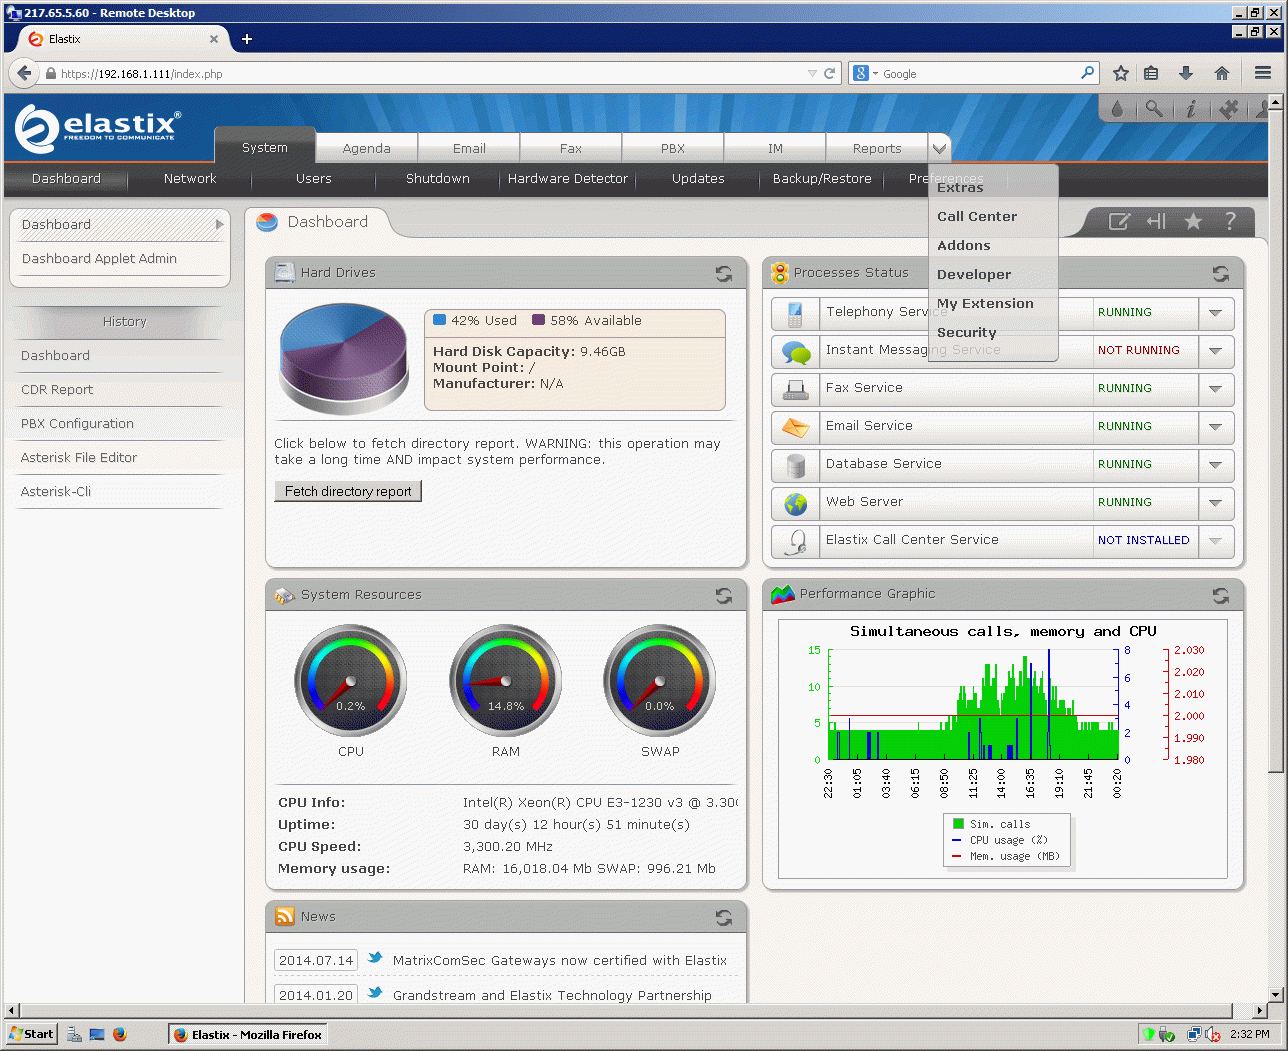
Task: Open PBX Configuration from History
Action: tap(77, 424)
